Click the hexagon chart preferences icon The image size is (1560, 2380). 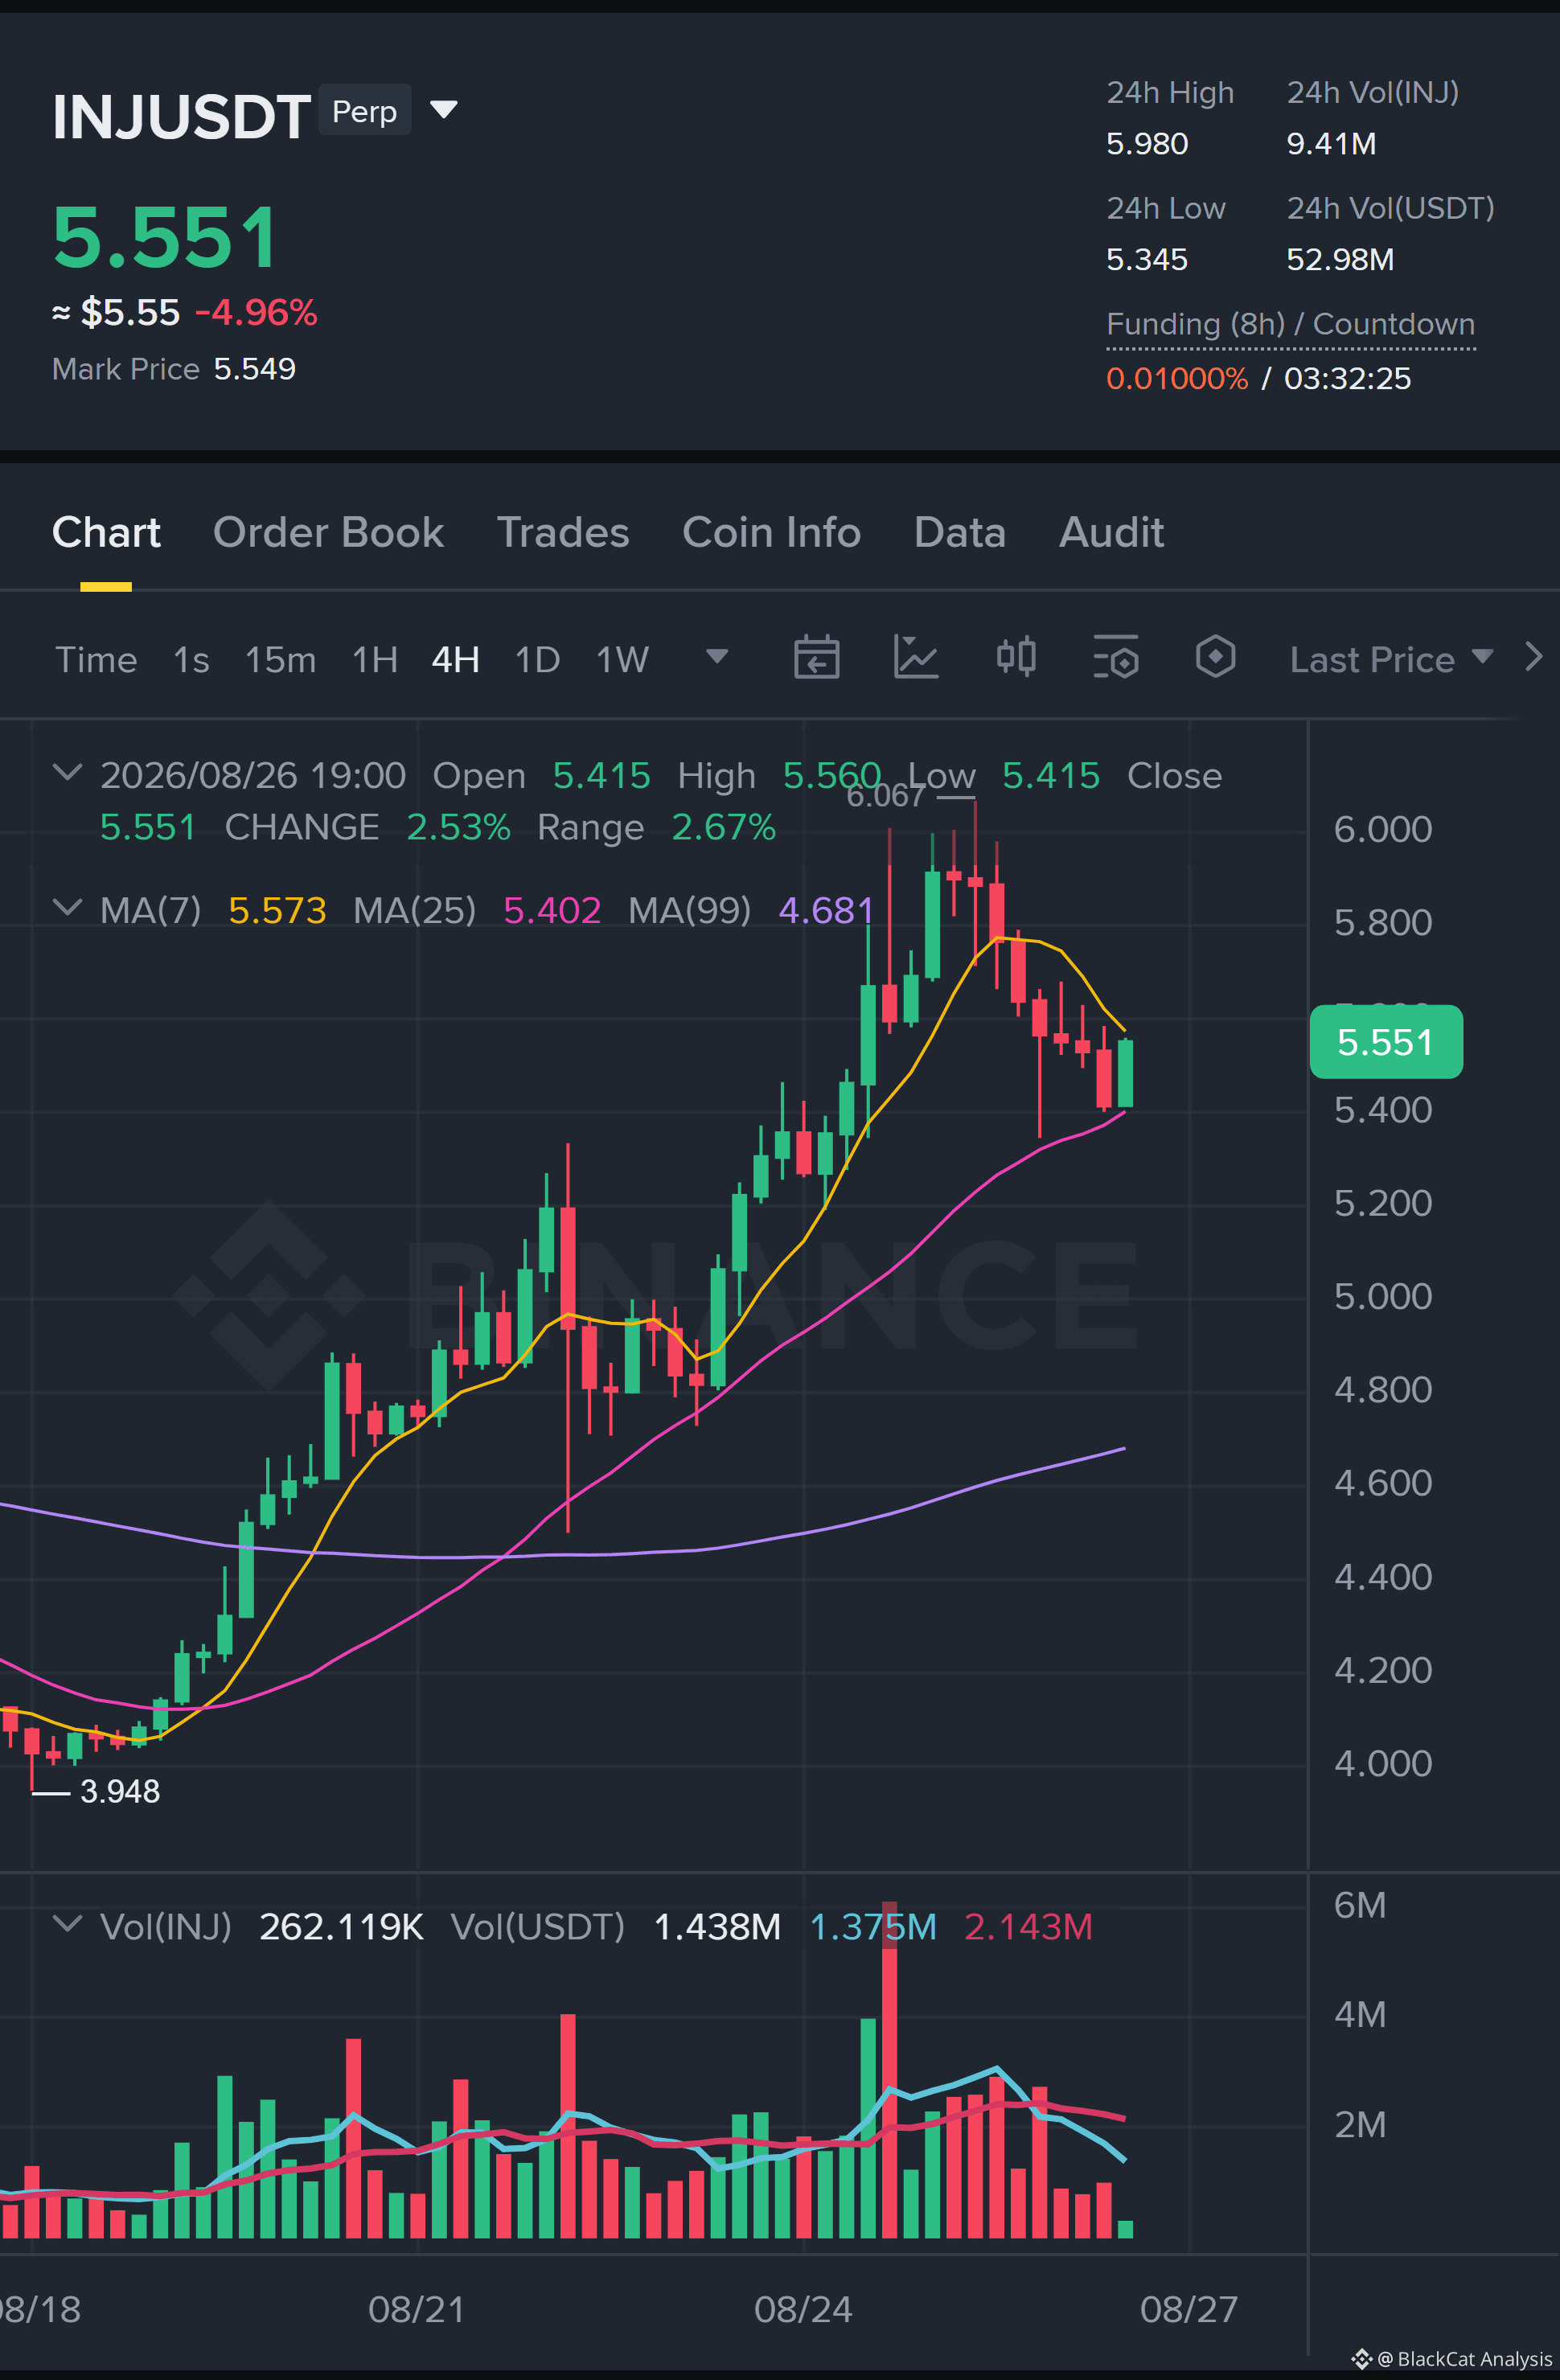click(x=1216, y=658)
